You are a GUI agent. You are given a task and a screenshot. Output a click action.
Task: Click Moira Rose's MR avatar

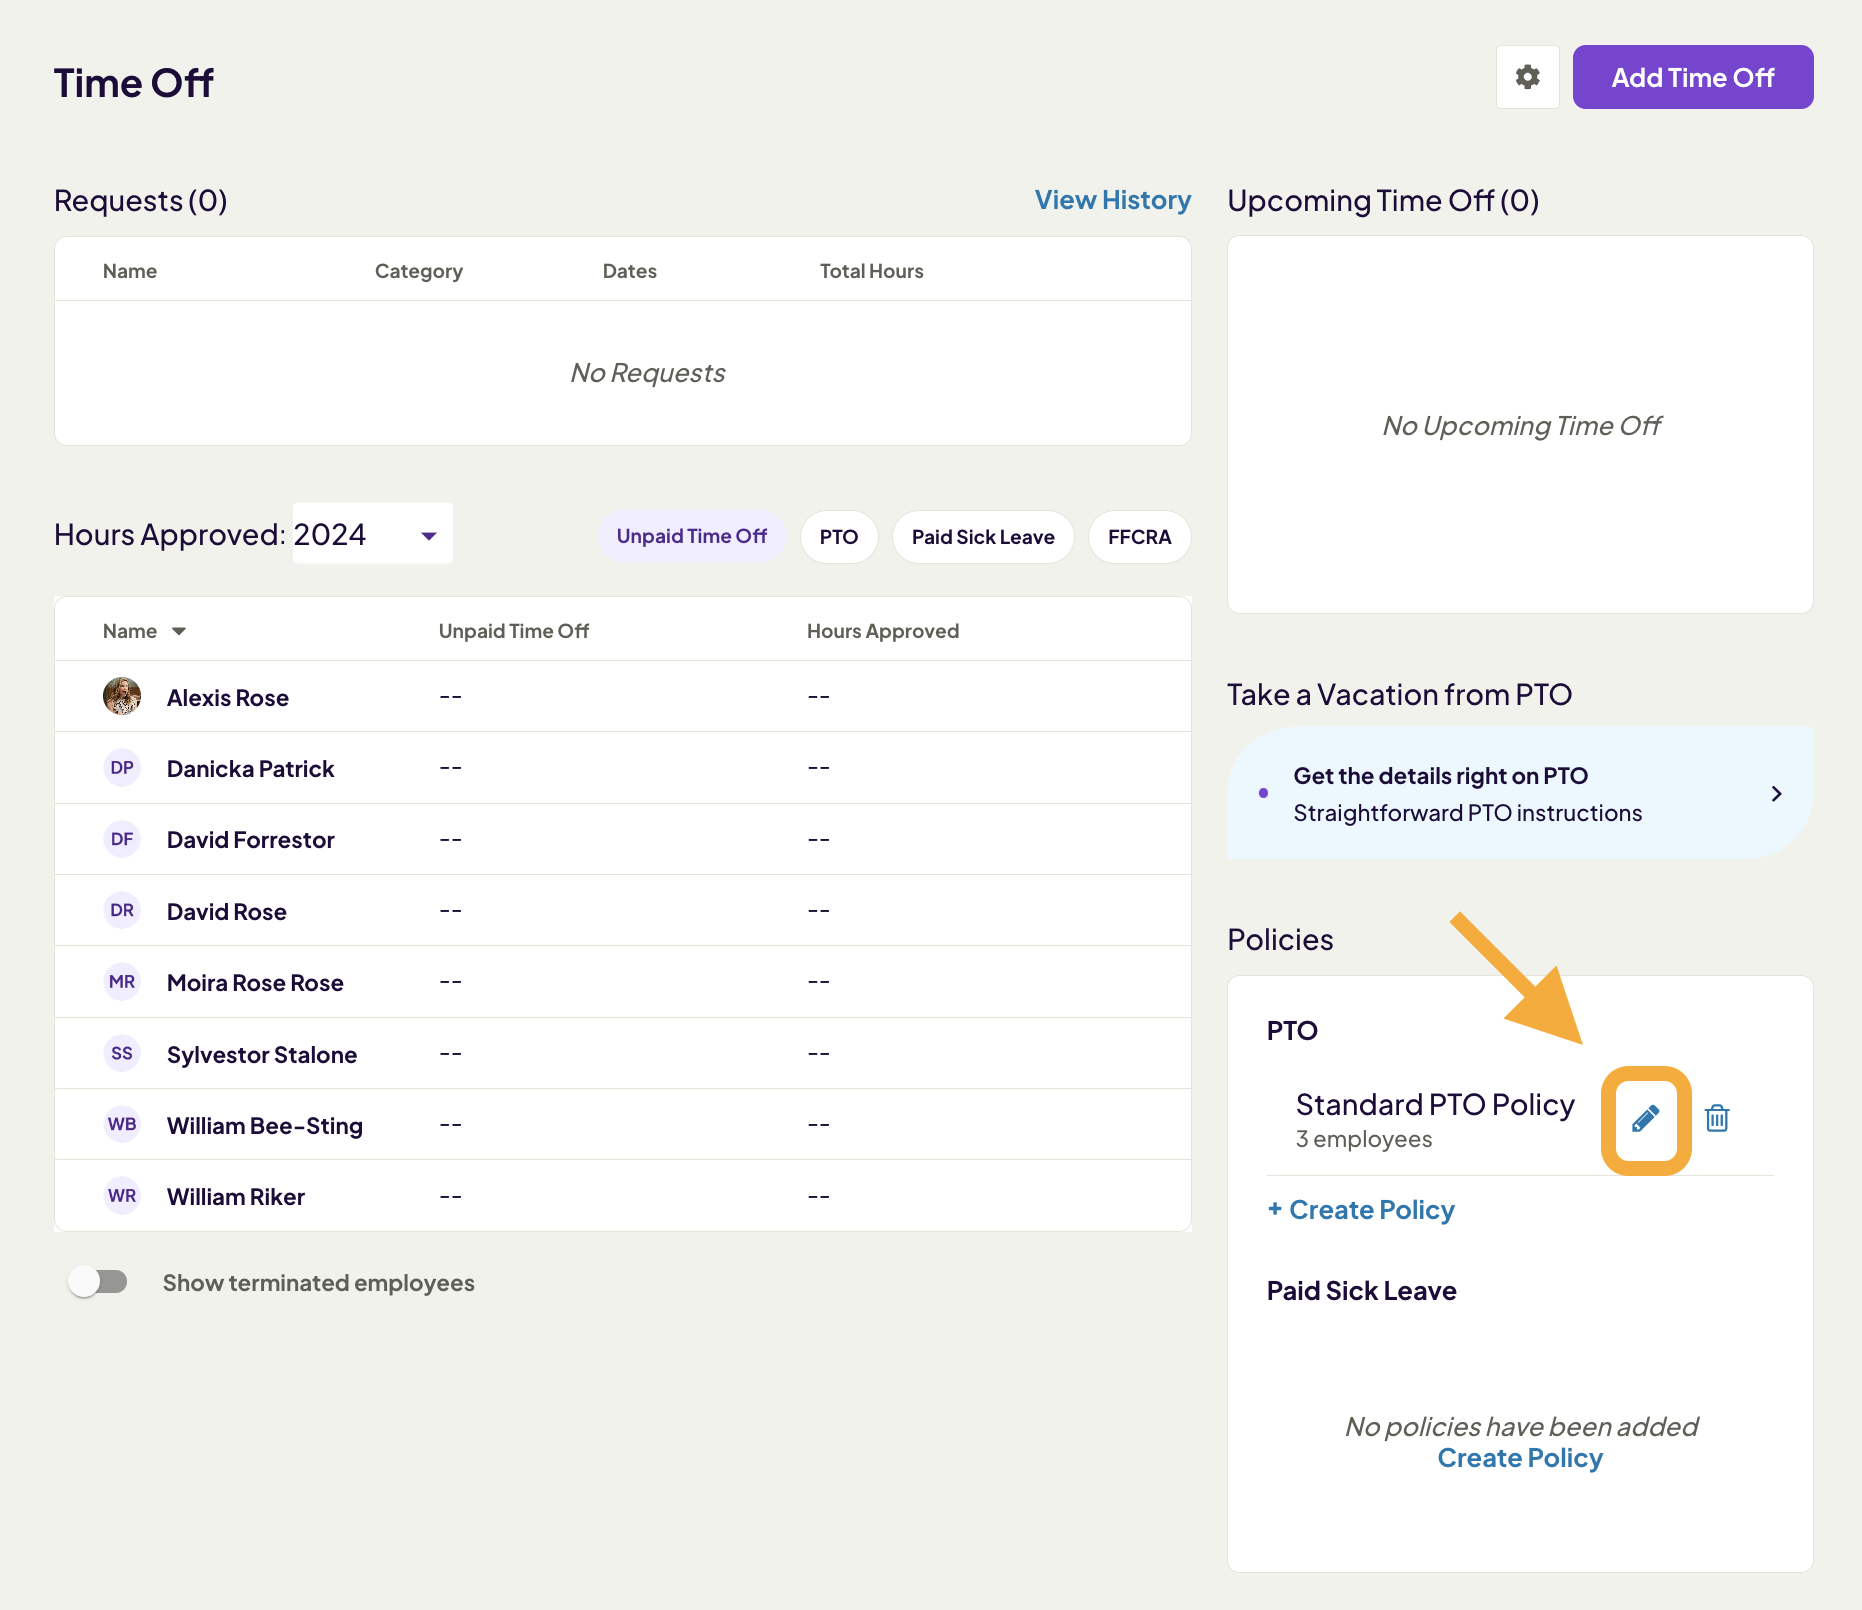pyautogui.click(x=122, y=982)
